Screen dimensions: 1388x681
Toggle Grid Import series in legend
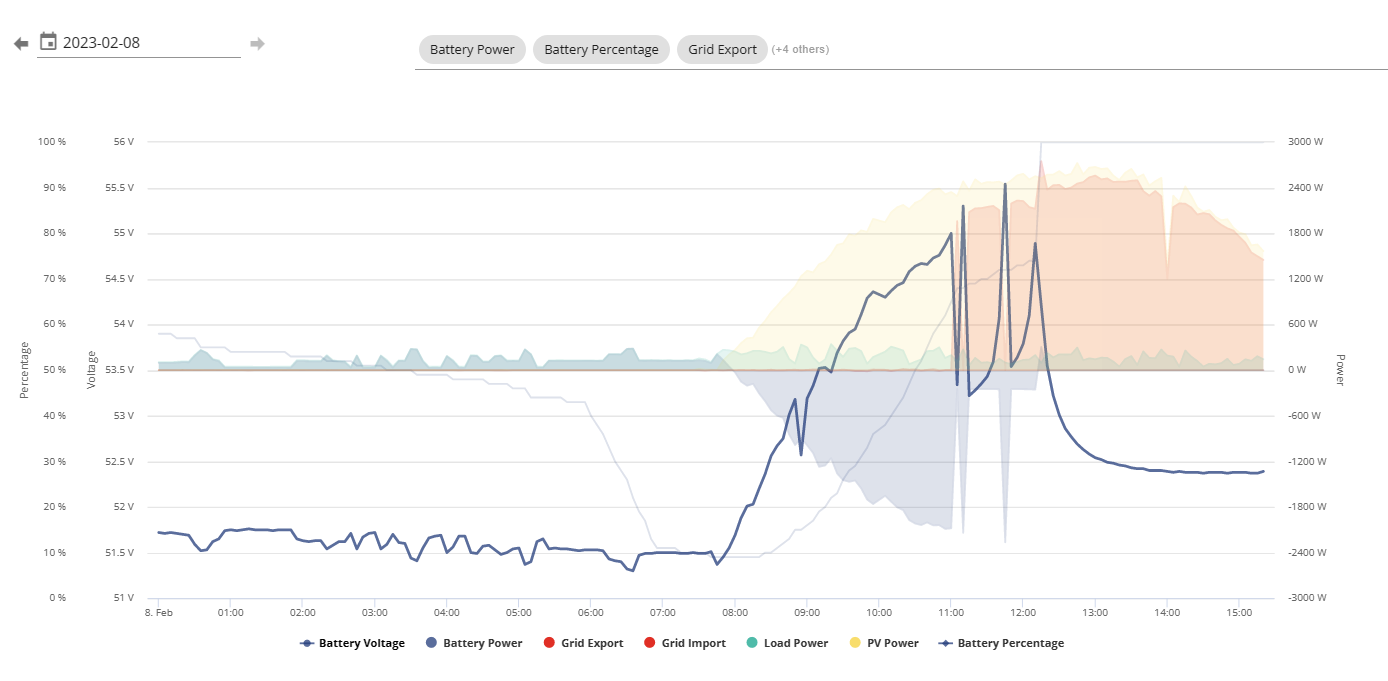(684, 643)
